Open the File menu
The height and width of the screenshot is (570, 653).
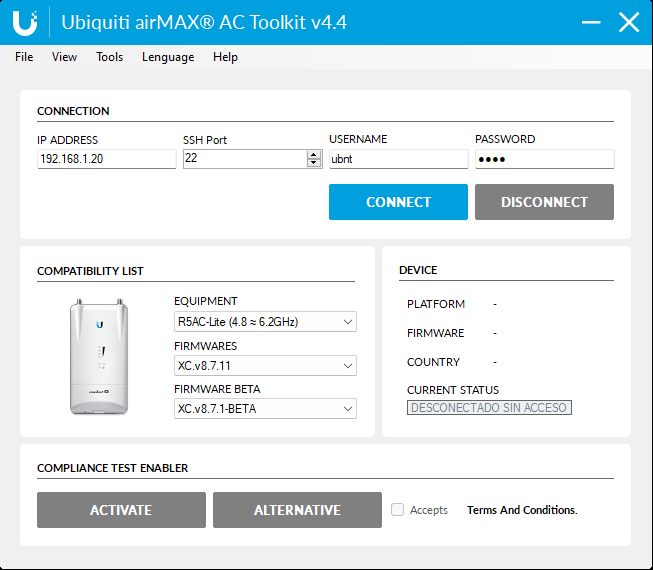click(x=24, y=57)
